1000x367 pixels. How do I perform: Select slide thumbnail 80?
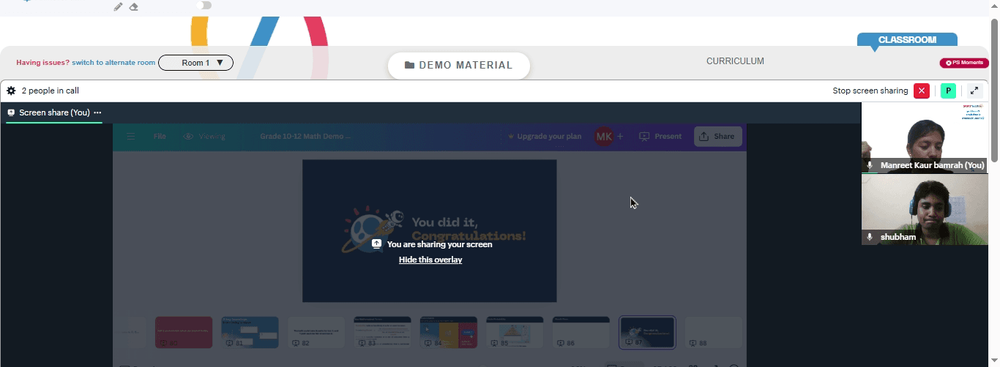click(184, 333)
